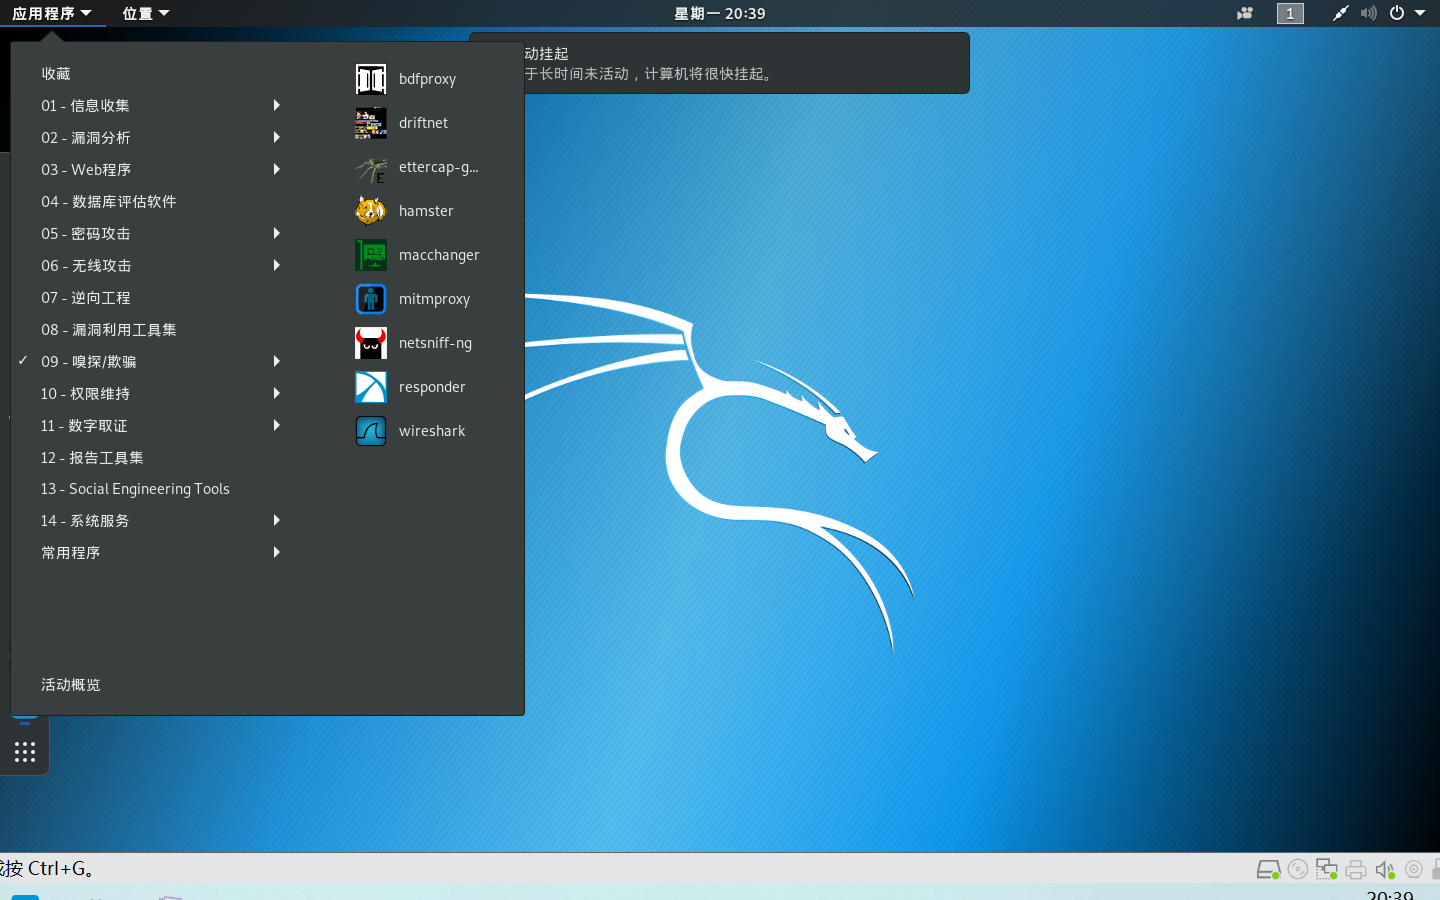Screen dimensions: 1440x900
Task: Expand the 11 - 数字取证 submenu arrow
Action: [x=277, y=425]
